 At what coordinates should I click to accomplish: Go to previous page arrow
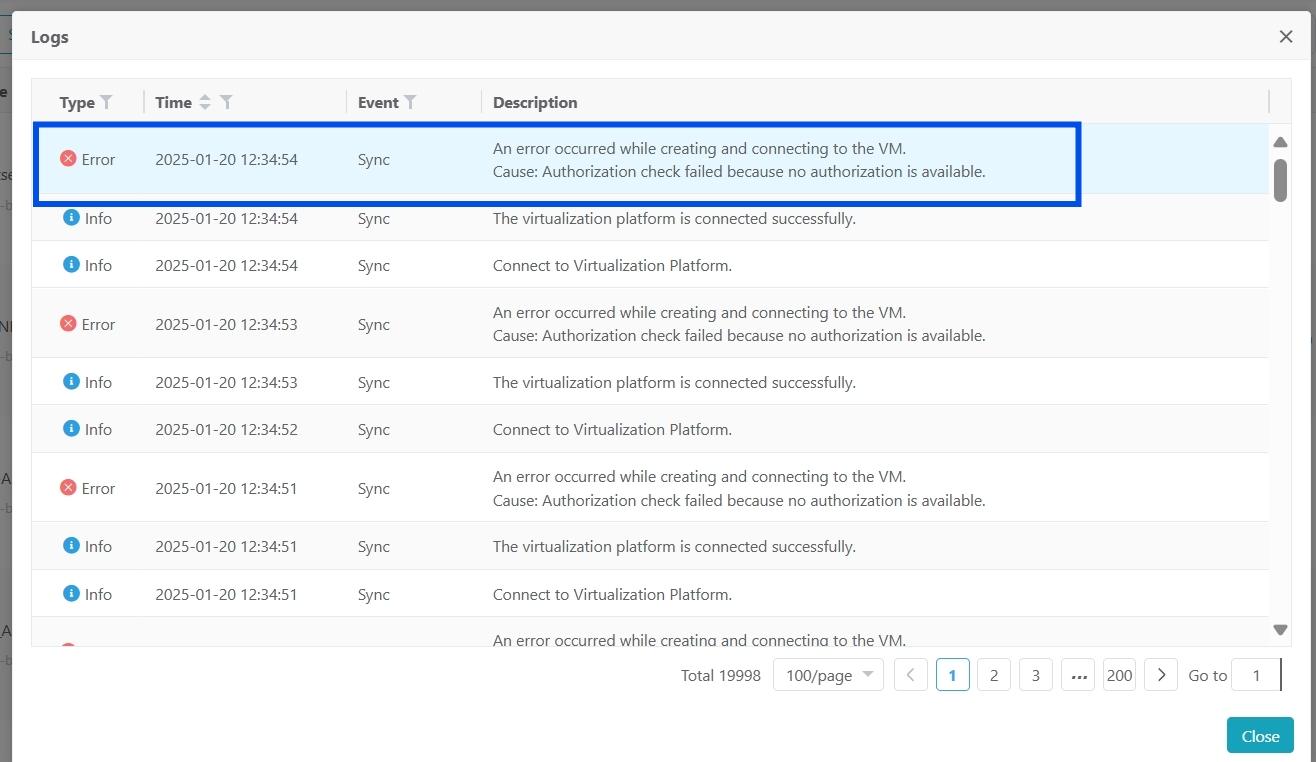click(x=911, y=675)
